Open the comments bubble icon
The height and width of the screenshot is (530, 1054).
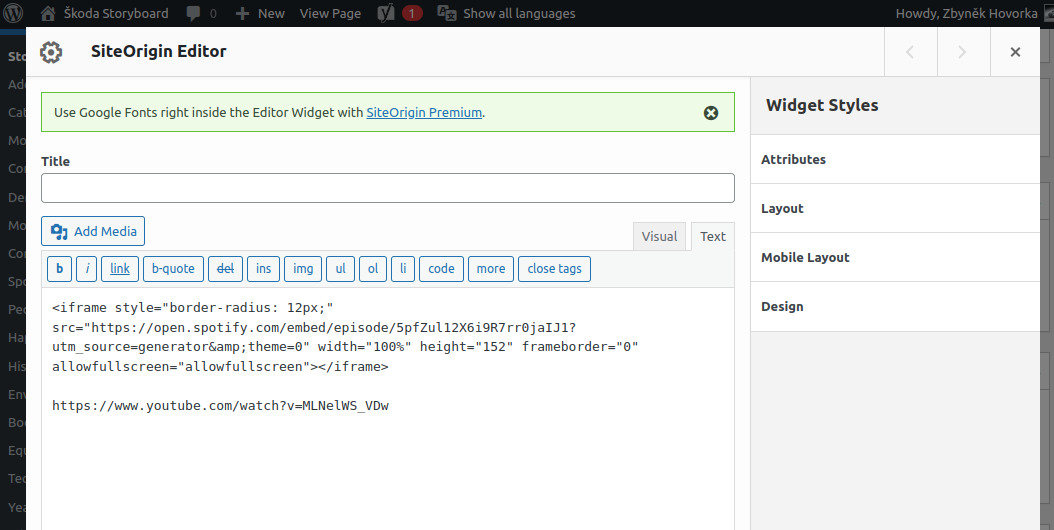click(x=193, y=13)
